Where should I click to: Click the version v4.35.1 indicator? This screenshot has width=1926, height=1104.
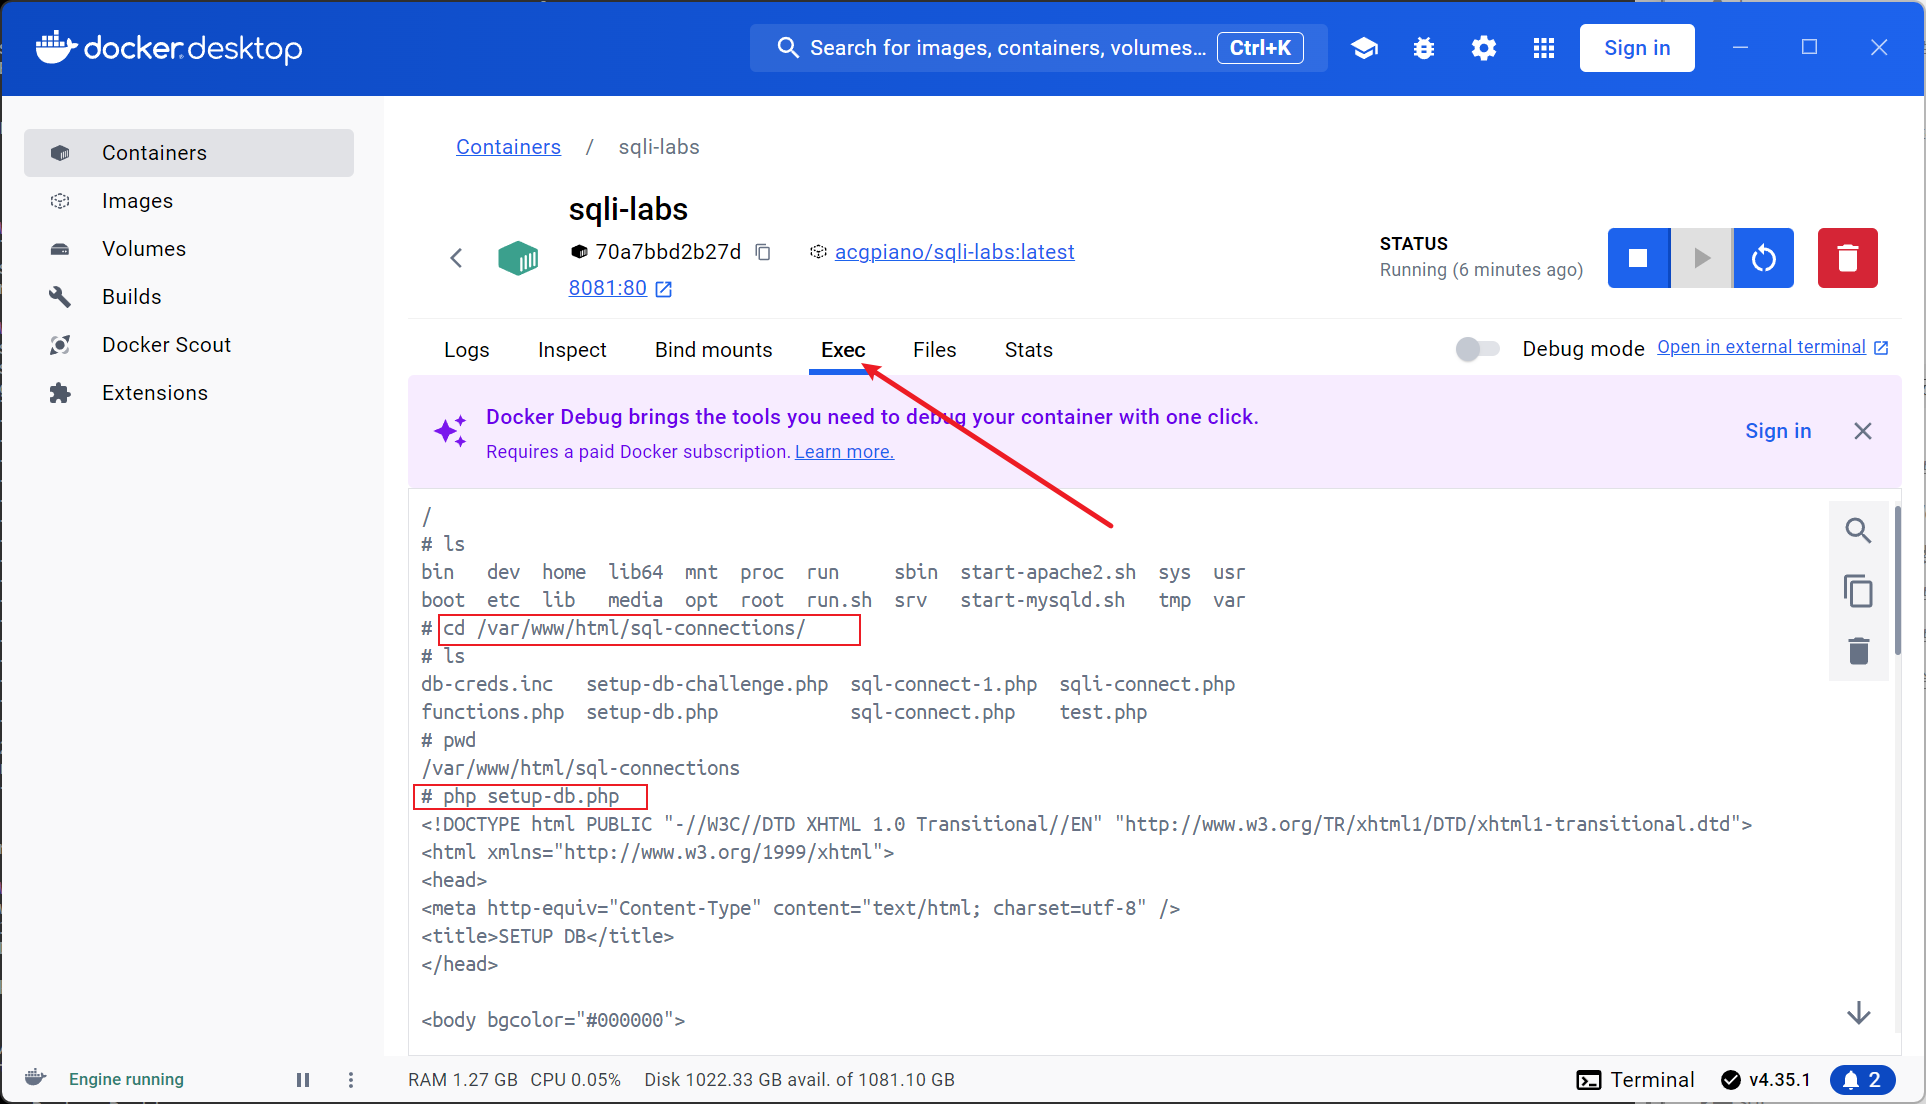[x=1766, y=1080]
